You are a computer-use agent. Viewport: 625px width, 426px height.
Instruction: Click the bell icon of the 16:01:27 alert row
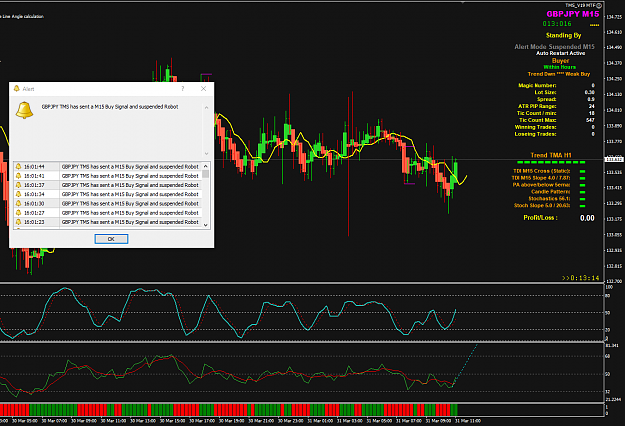pyautogui.click(x=18, y=213)
